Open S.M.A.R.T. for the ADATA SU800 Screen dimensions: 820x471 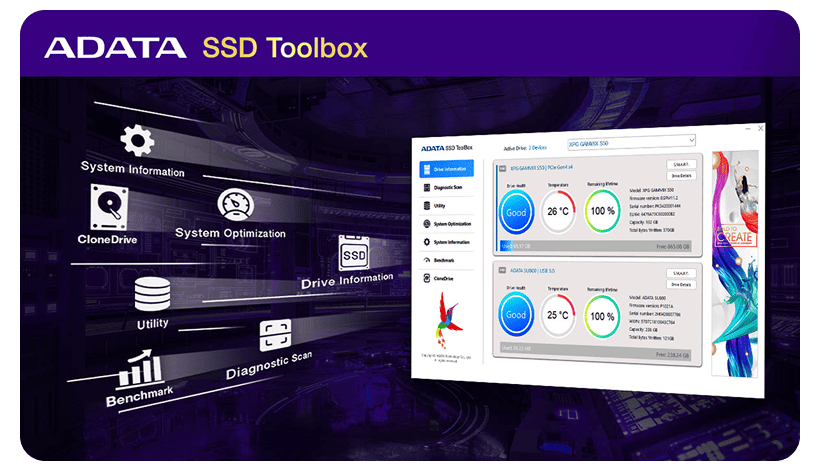click(681, 273)
